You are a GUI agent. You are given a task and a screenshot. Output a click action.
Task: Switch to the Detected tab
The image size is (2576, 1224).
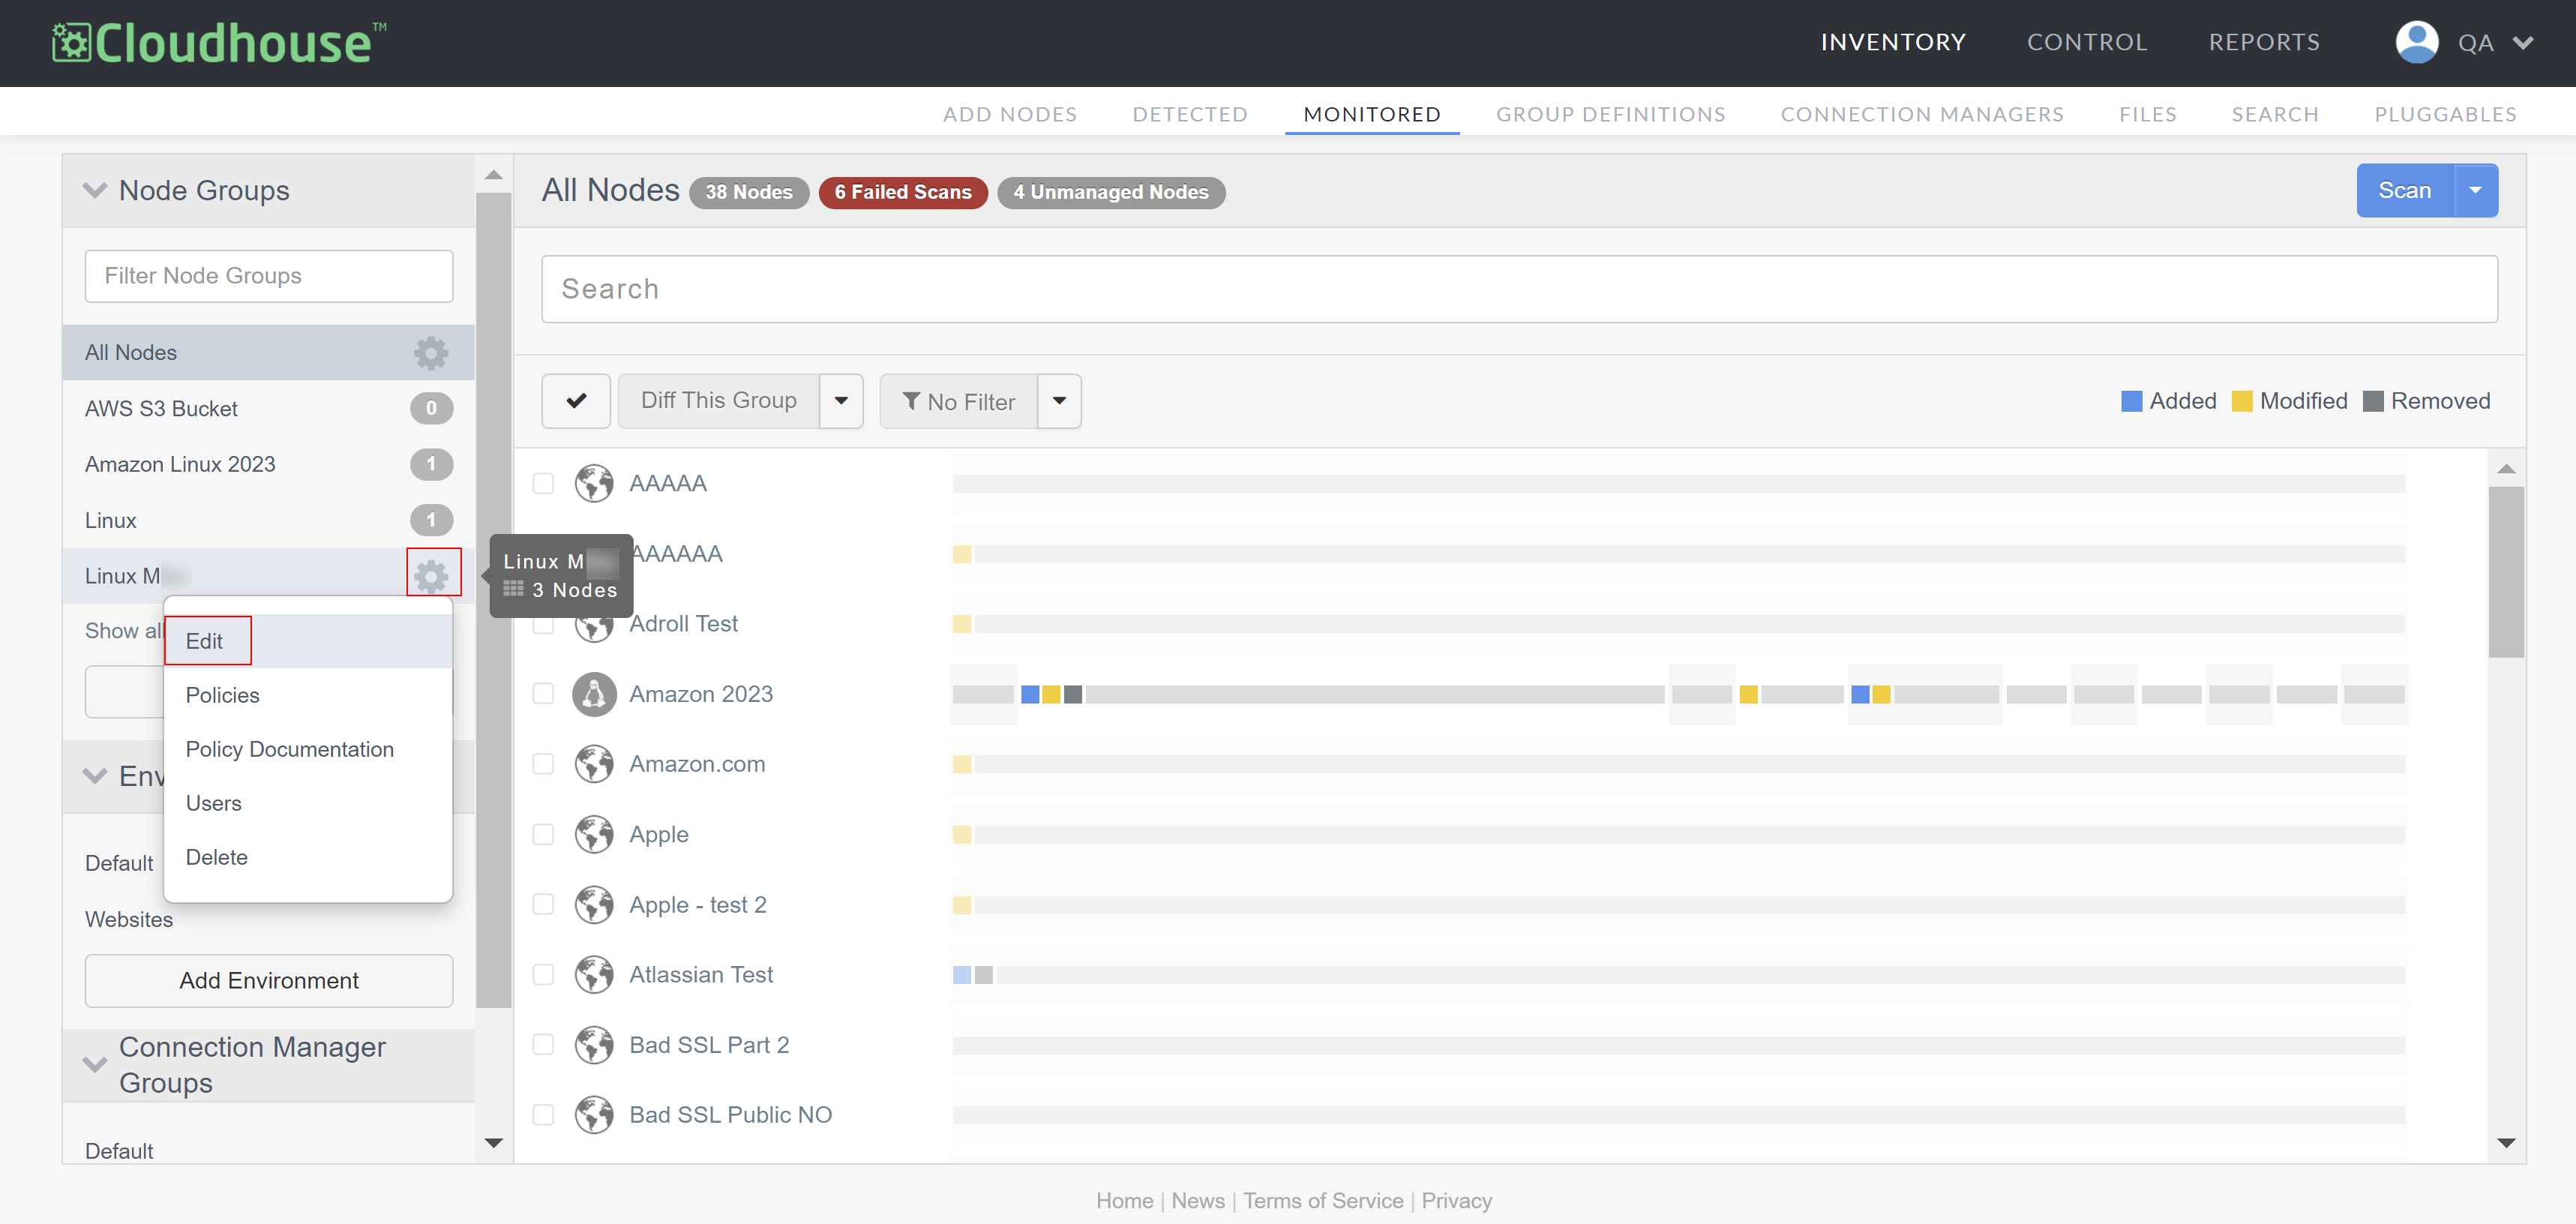[x=1190, y=114]
